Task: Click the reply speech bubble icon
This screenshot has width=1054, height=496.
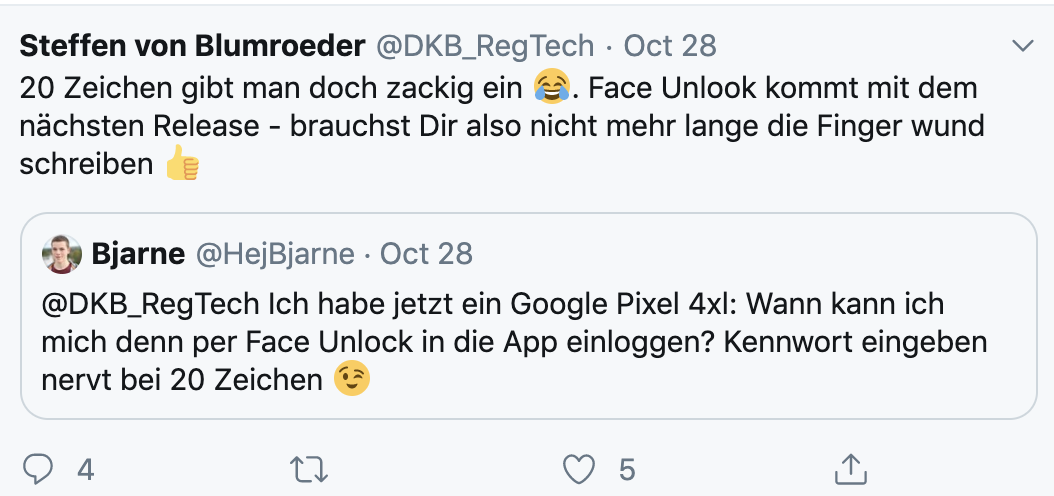Action: pyautogui.click(x=38, y=468)
